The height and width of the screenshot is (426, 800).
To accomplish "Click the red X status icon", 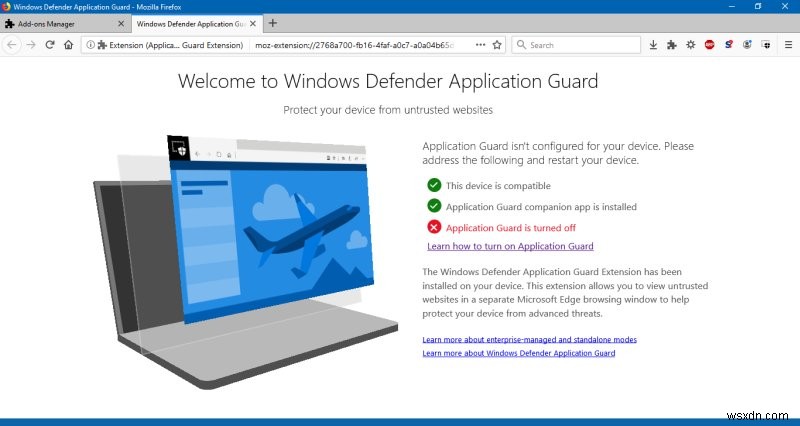I will 434,227.
